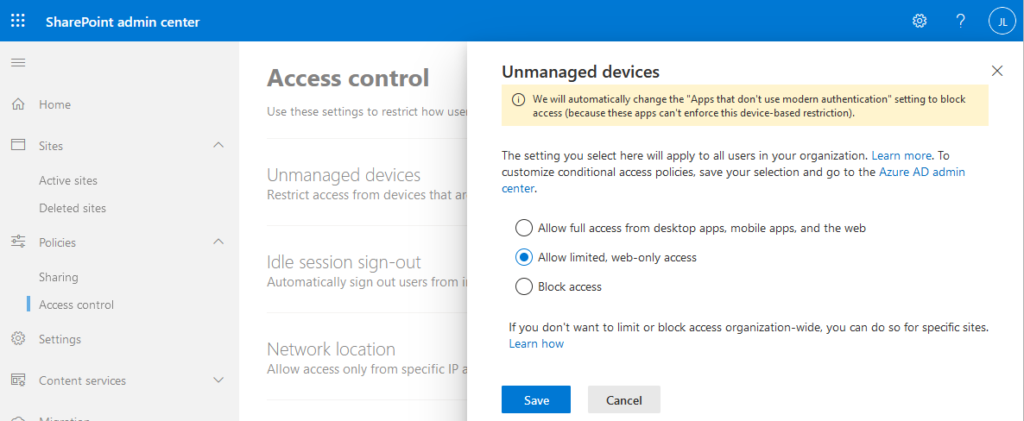
Task: Click the Cancel button
Action: (624, 399)
